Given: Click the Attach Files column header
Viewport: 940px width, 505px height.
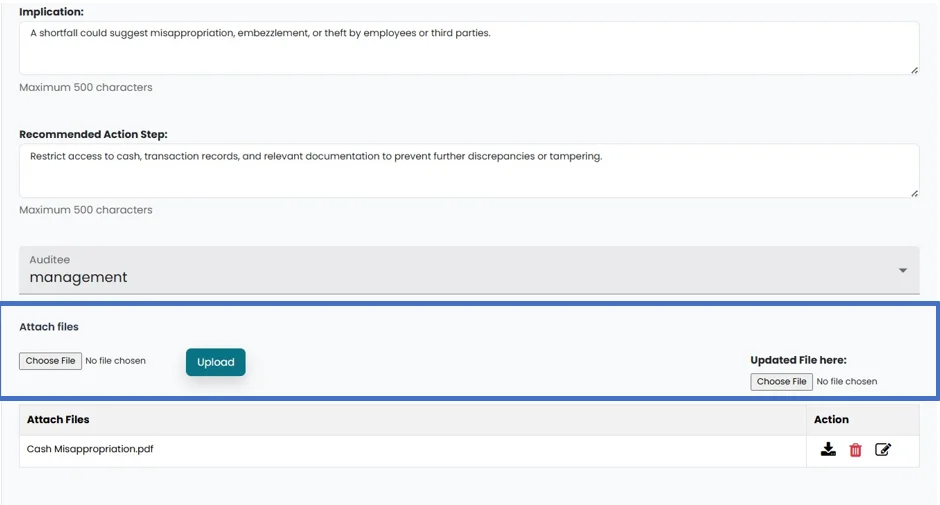Looking at the screenshot, I should pos(58,420).
